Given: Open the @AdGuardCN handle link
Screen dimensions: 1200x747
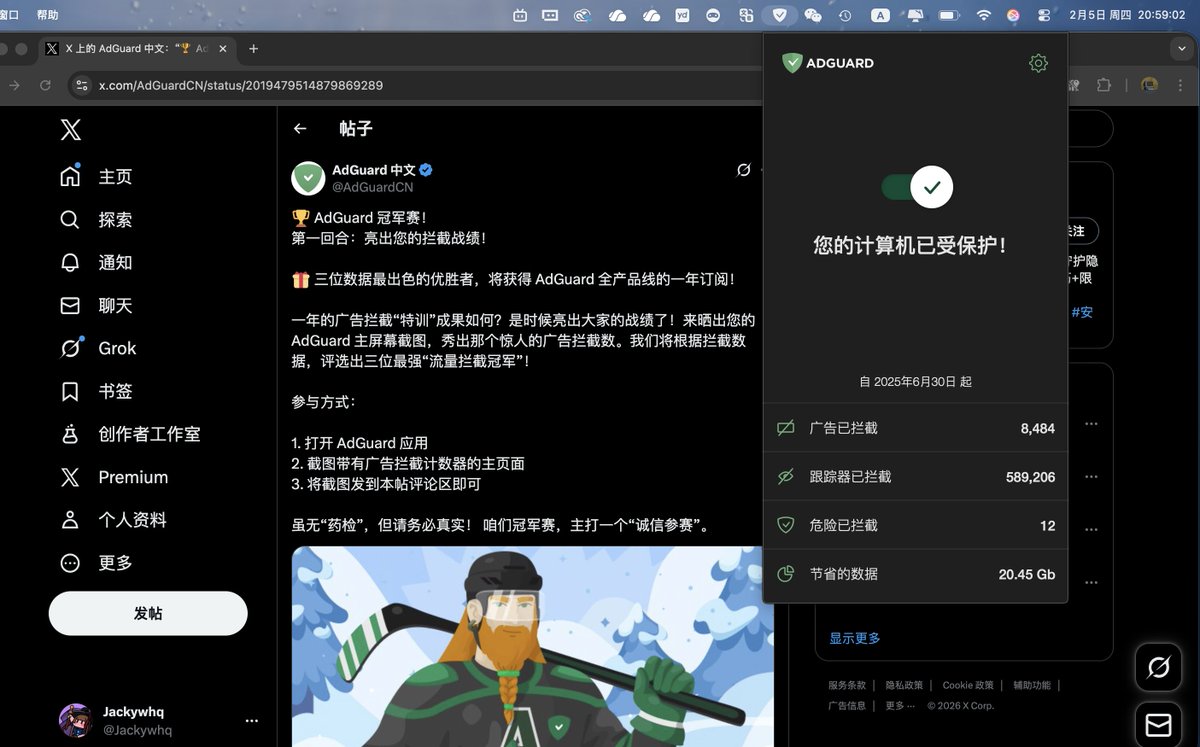Looking at the screenshot, I should (x=372, y=187).
